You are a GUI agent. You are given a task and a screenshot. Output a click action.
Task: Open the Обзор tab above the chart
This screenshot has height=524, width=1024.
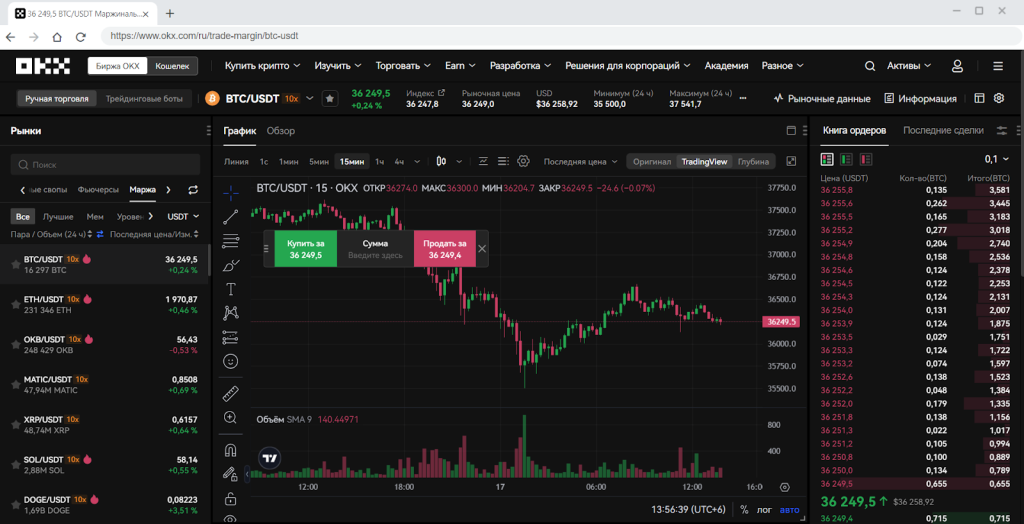[x=281, y=131]
